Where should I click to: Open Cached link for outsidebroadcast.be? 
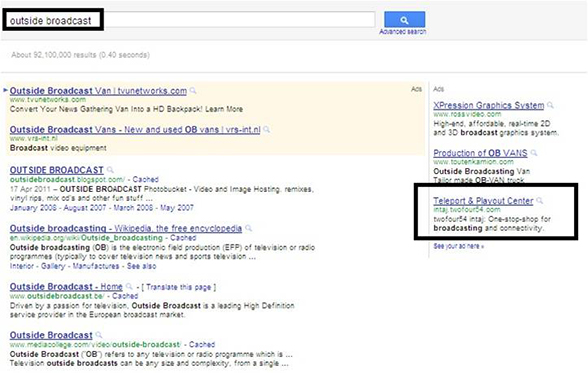coord(125,296)
